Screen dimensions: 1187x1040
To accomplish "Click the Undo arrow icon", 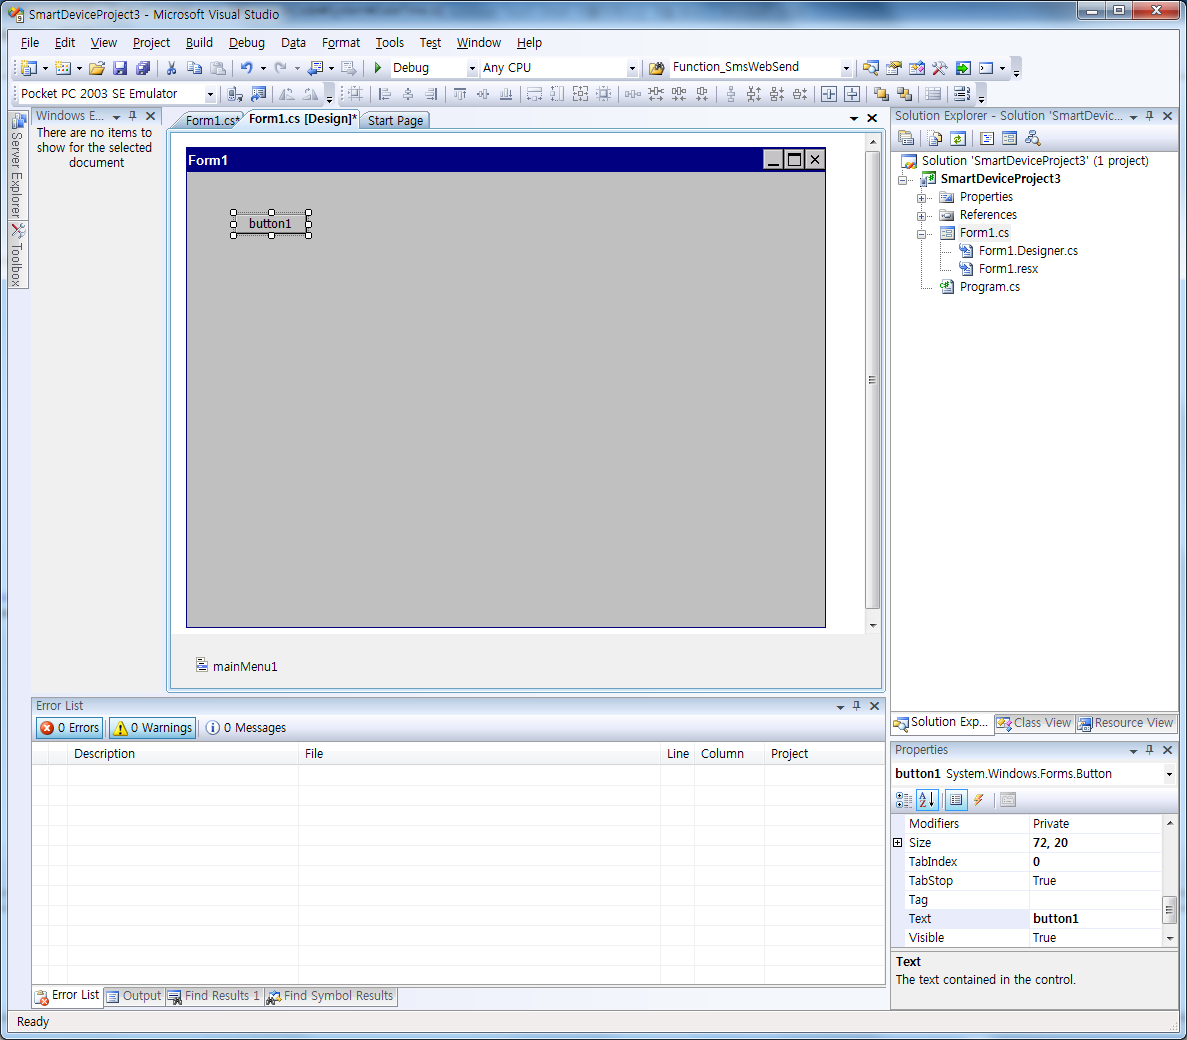I will (x=246, y=68).
